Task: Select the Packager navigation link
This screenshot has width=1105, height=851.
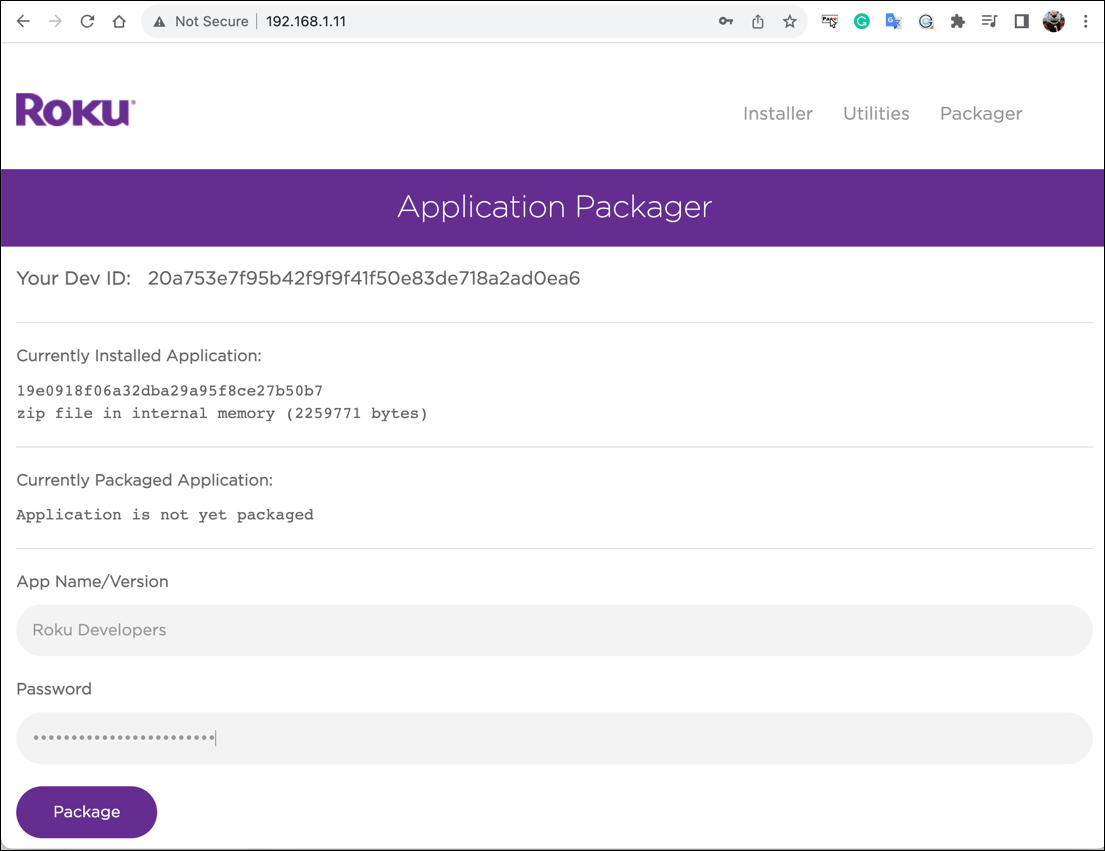Action: [x=981, y=113]
